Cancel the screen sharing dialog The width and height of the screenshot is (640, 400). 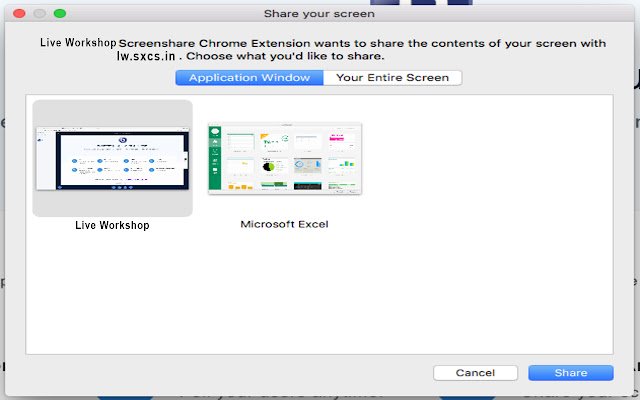pyautogui.click(x=476, y=373)
